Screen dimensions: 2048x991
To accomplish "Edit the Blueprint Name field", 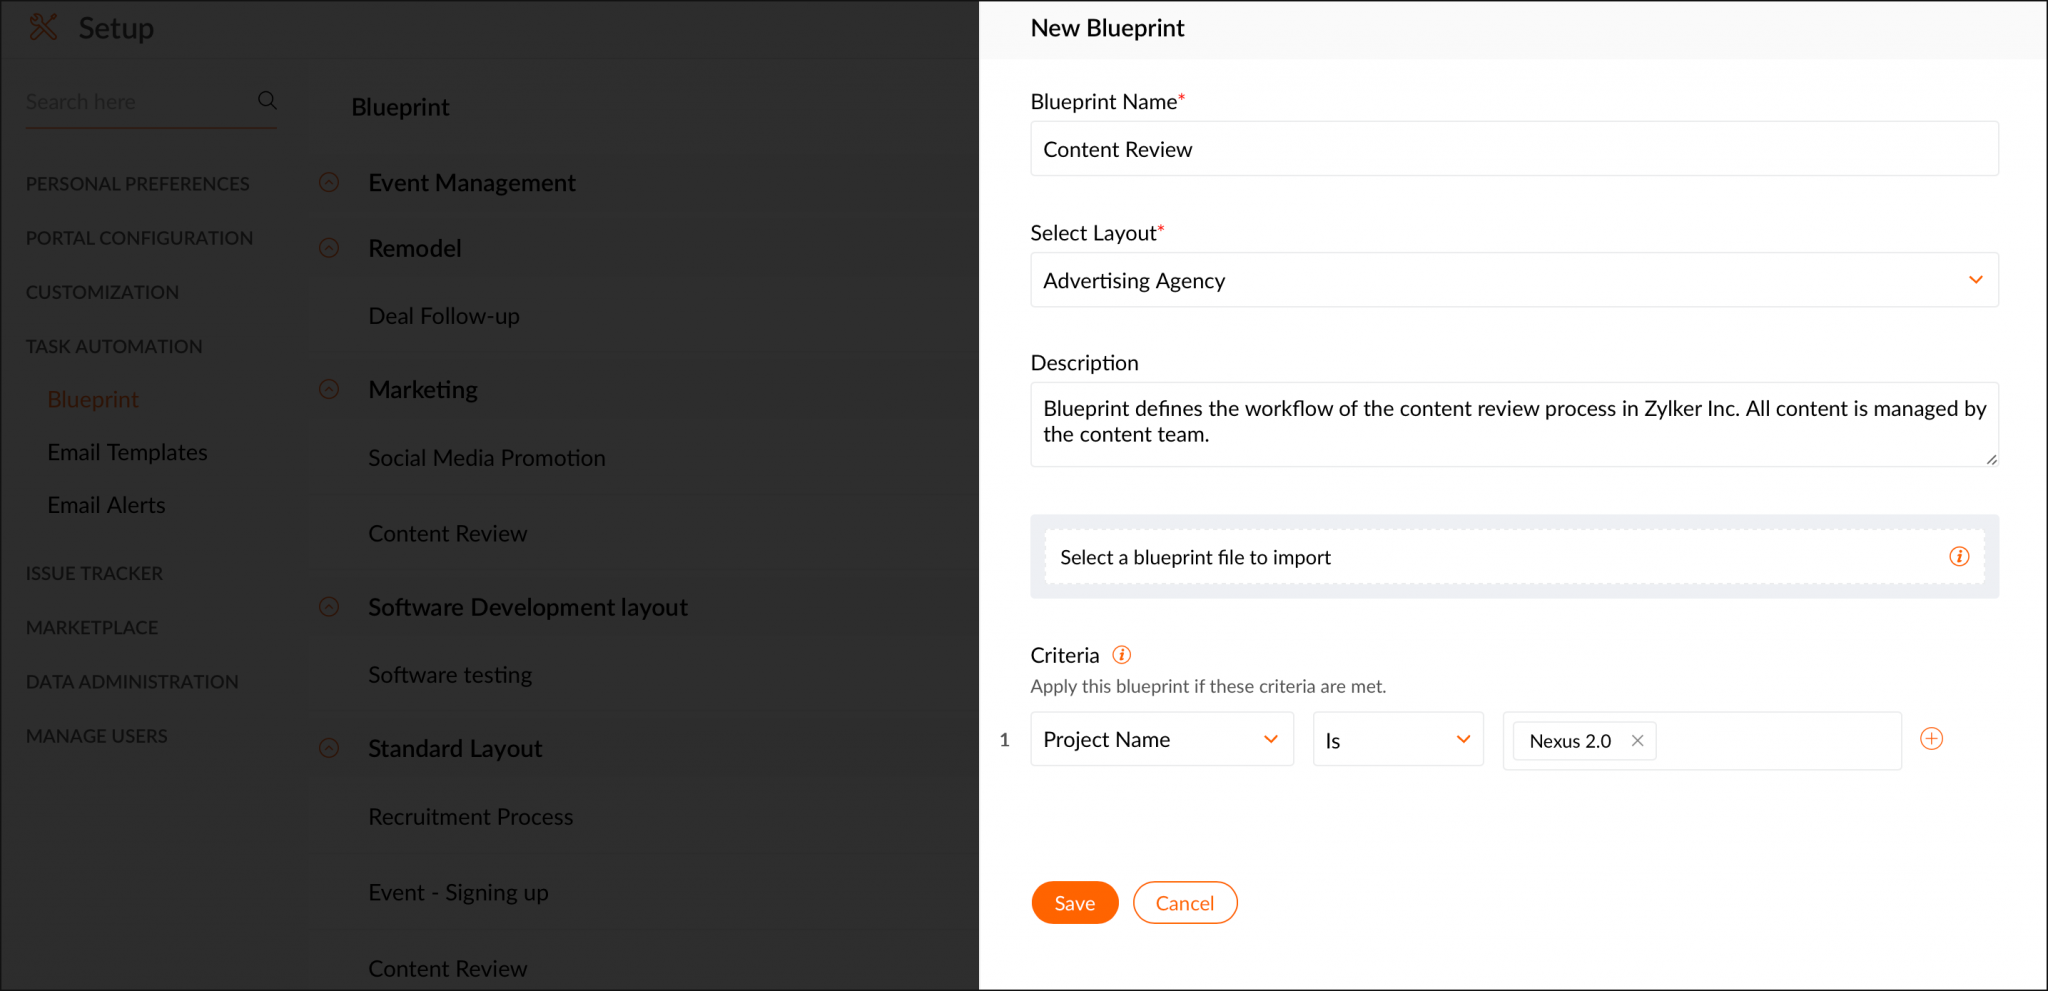I will coord(1513,148).
